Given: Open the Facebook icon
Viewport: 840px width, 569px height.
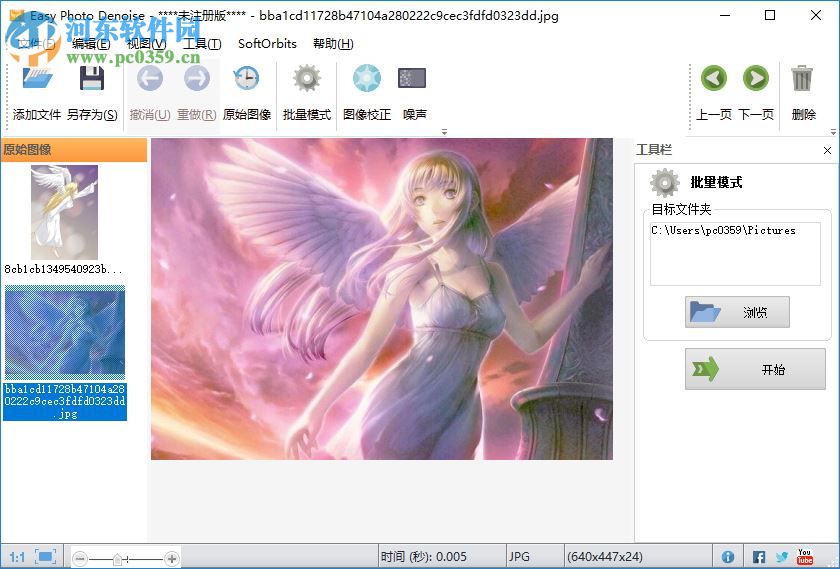Looking at the screenshot, I should point(759,557).
